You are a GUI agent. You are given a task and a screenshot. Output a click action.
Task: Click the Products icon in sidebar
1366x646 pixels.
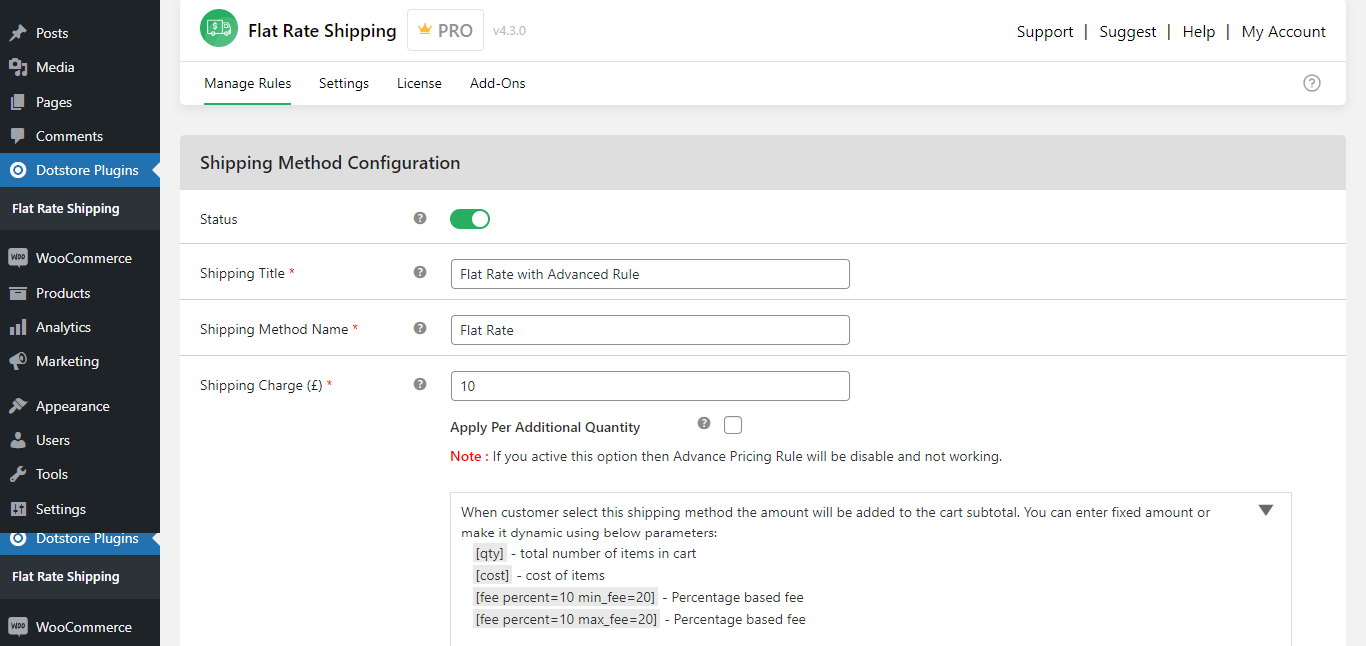[x=18, y=293]
